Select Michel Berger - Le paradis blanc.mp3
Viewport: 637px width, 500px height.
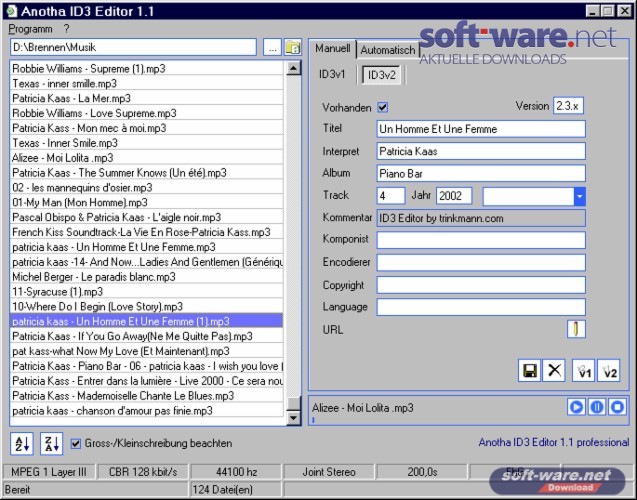click(147, 277)
